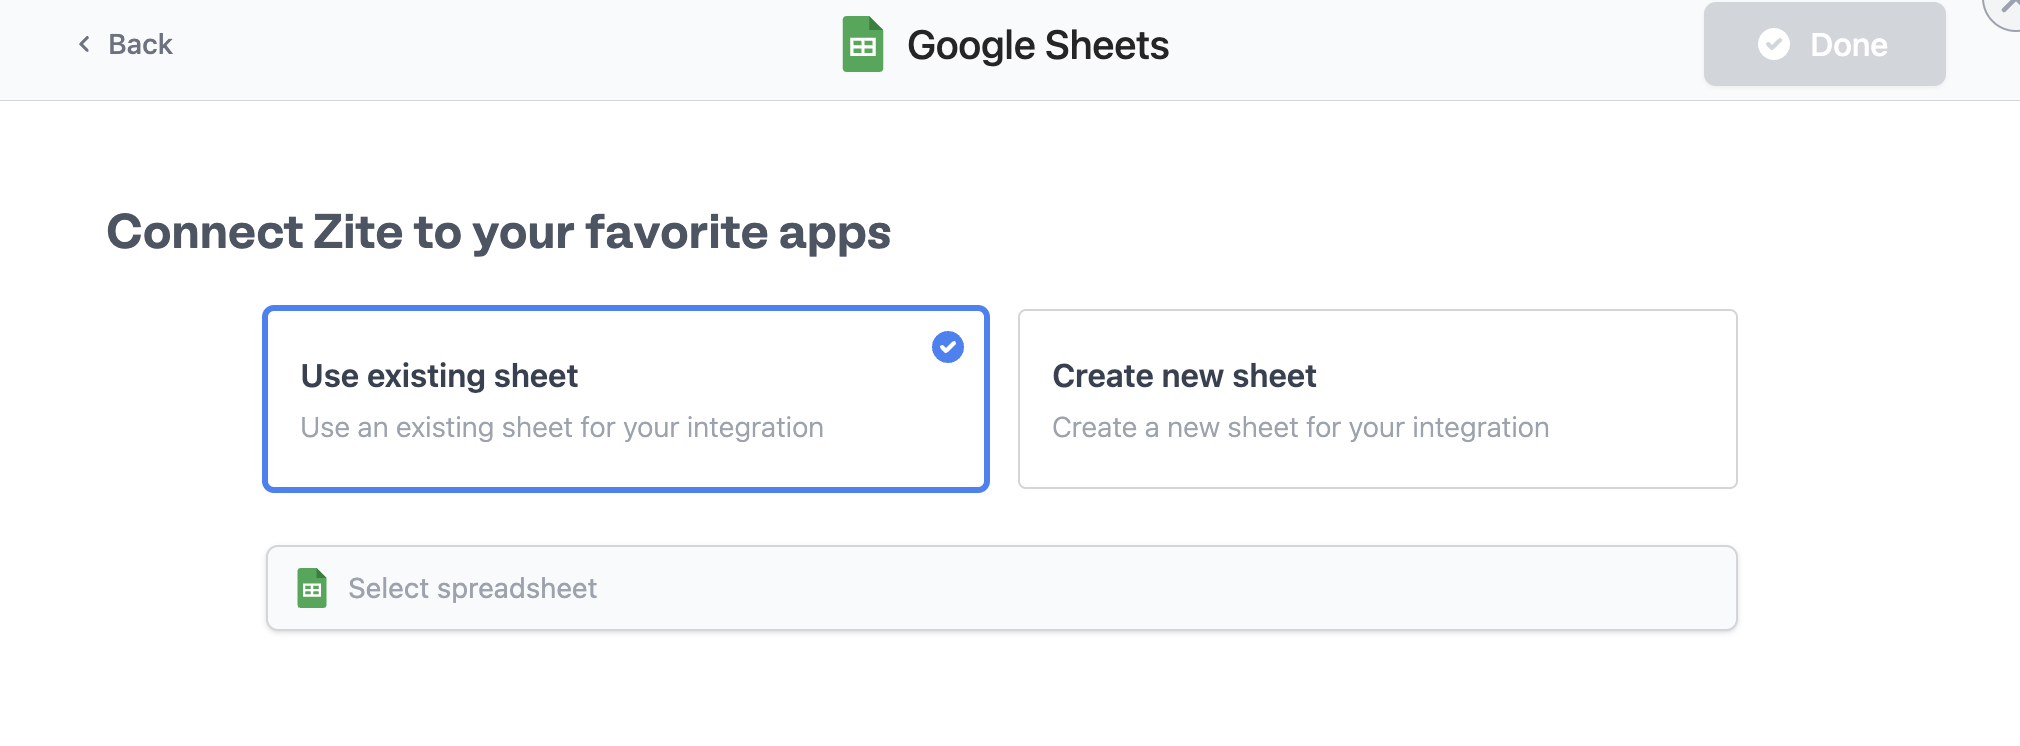
Task: Click the back chevron arrow
Action: [84, 44]
